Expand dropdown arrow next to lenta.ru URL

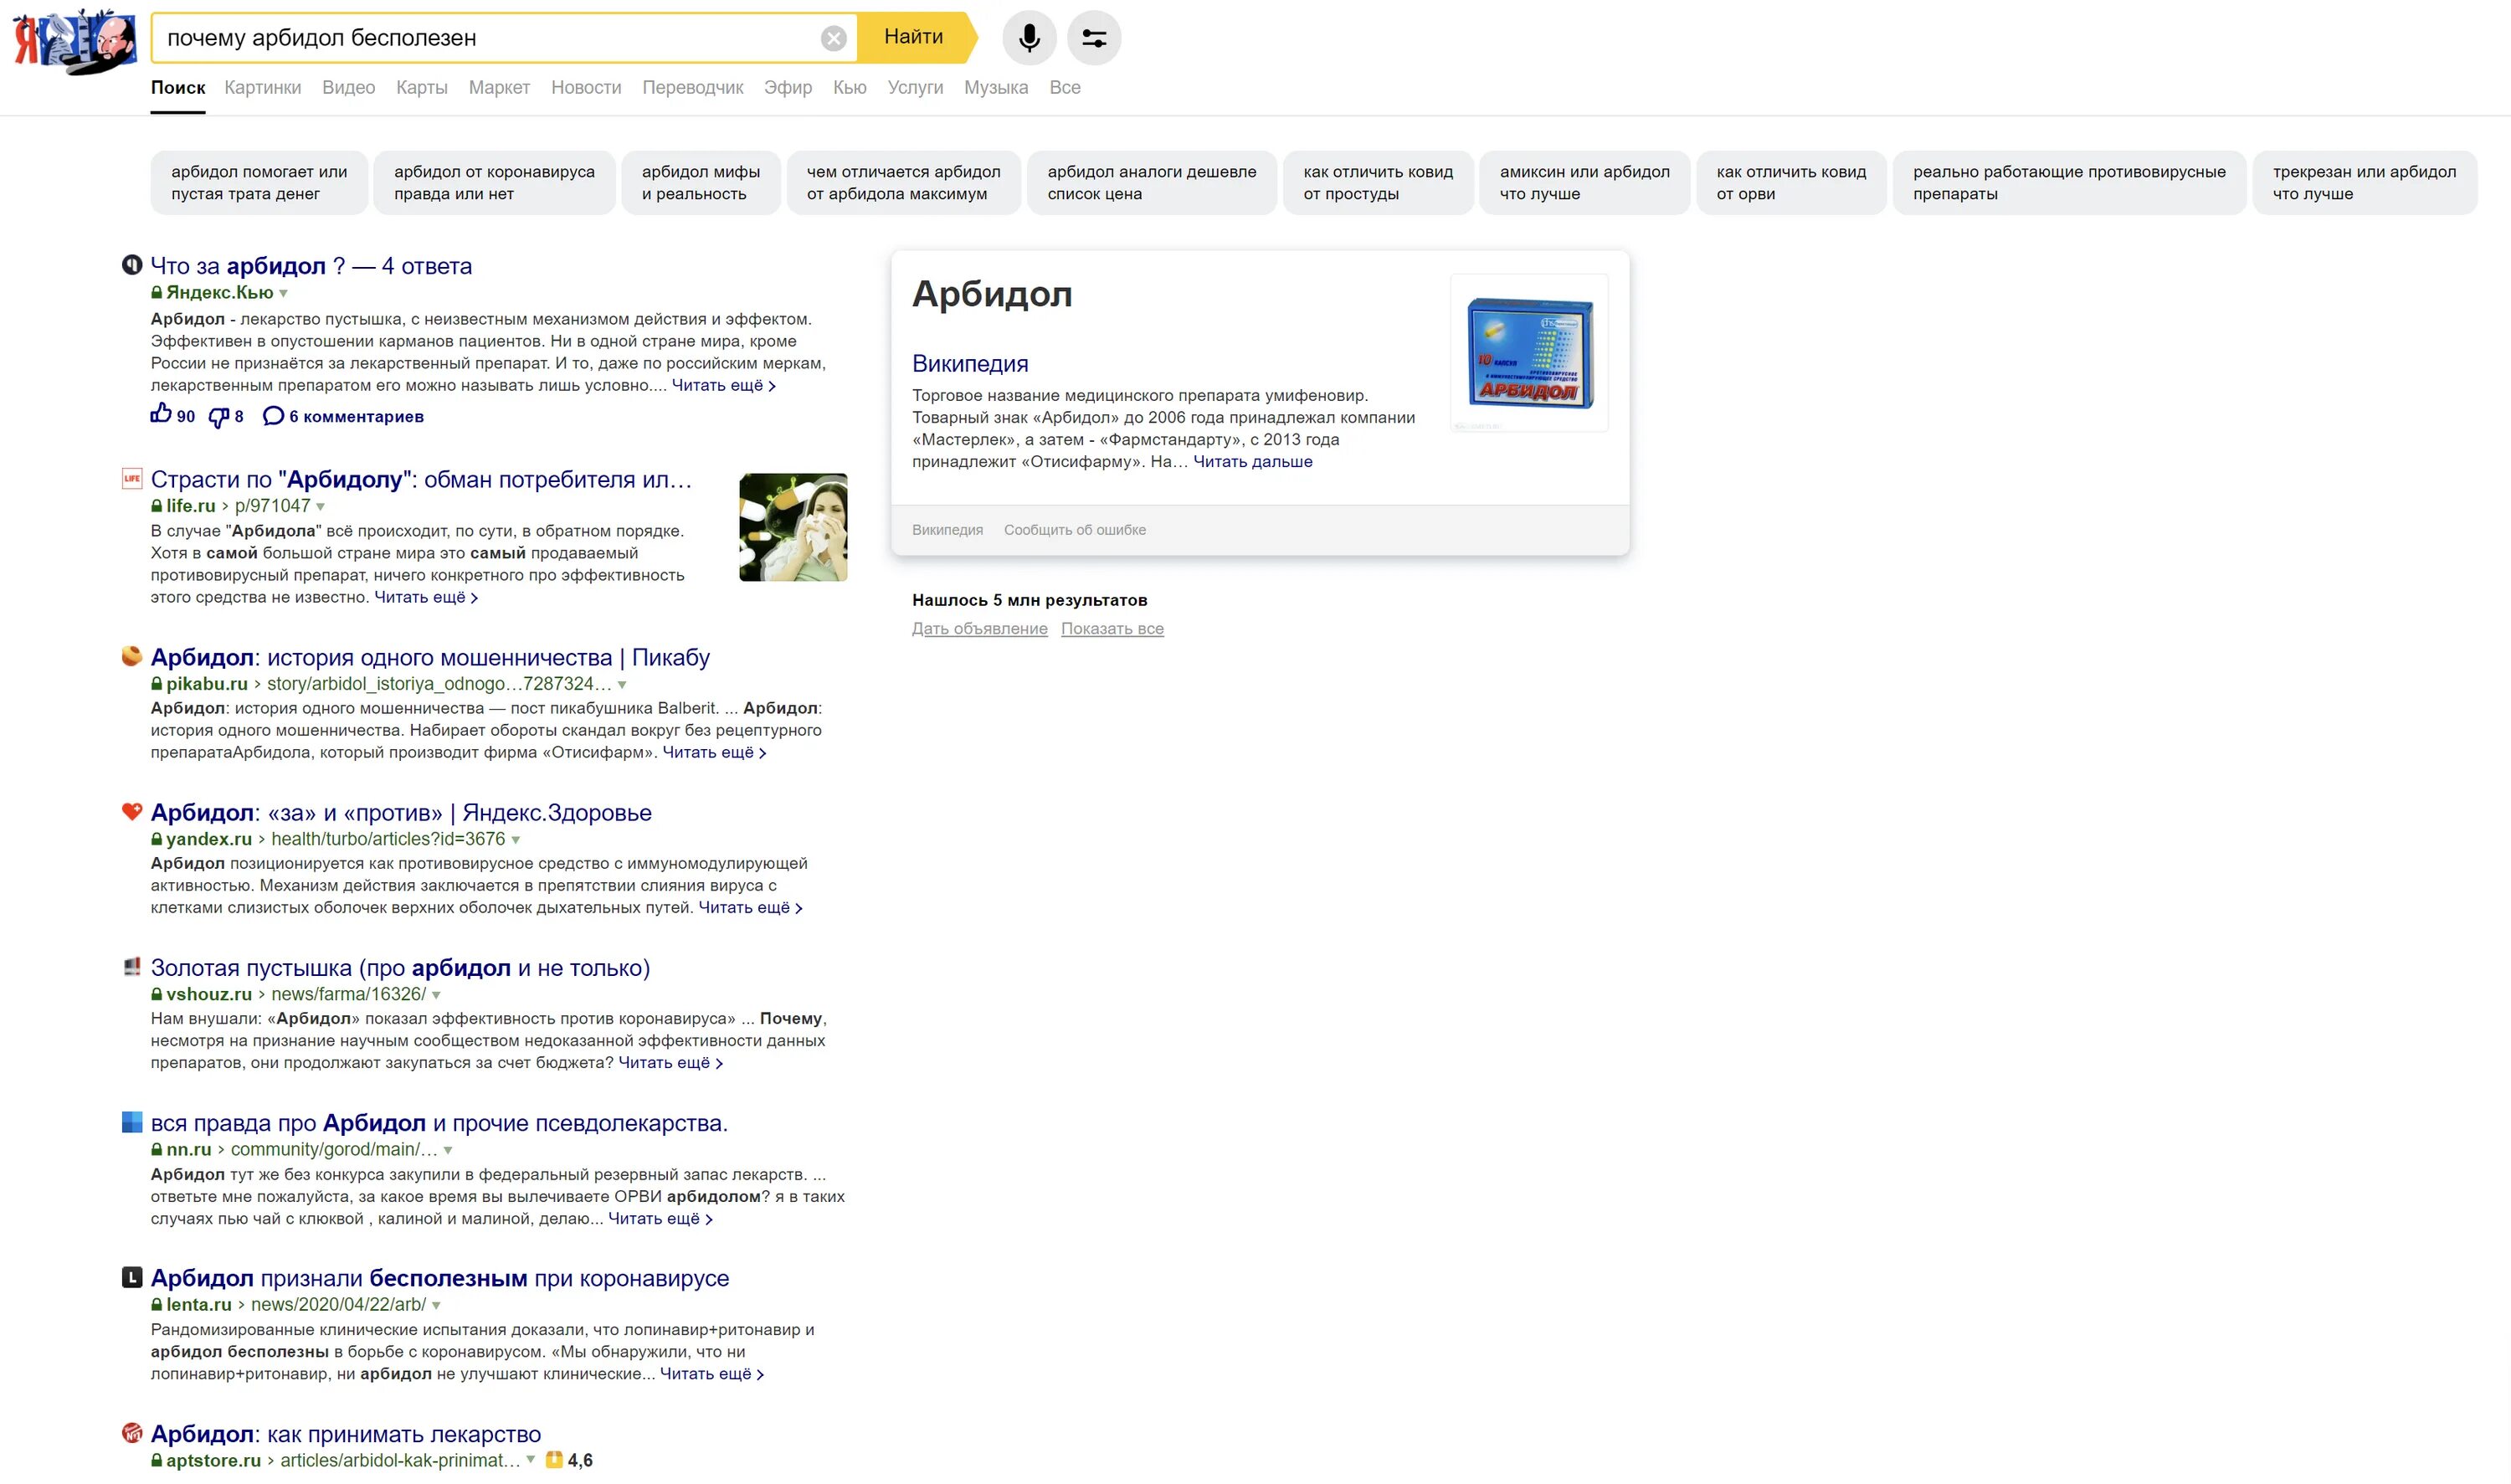click(x=436, y=1305)
